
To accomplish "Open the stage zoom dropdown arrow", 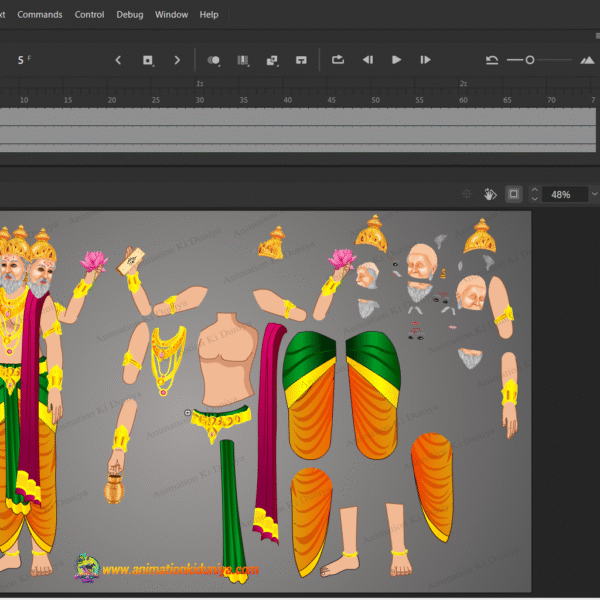I will [594, 194].
